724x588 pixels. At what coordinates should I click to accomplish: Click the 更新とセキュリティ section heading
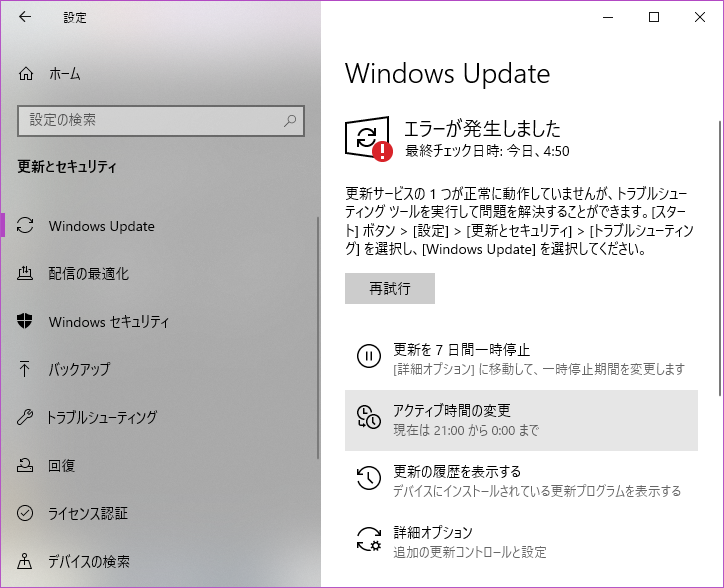[67, 166]
